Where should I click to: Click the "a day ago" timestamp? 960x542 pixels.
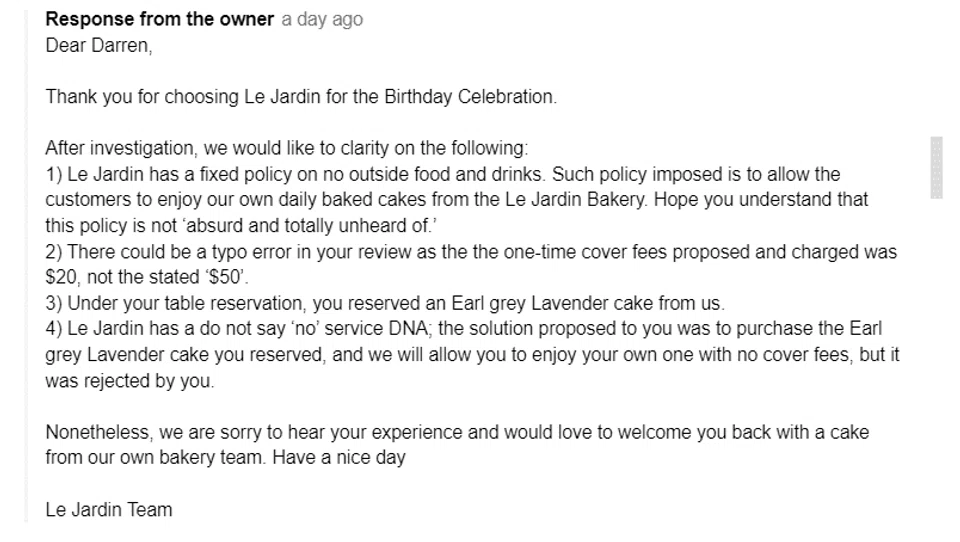[x=321, y=20]
